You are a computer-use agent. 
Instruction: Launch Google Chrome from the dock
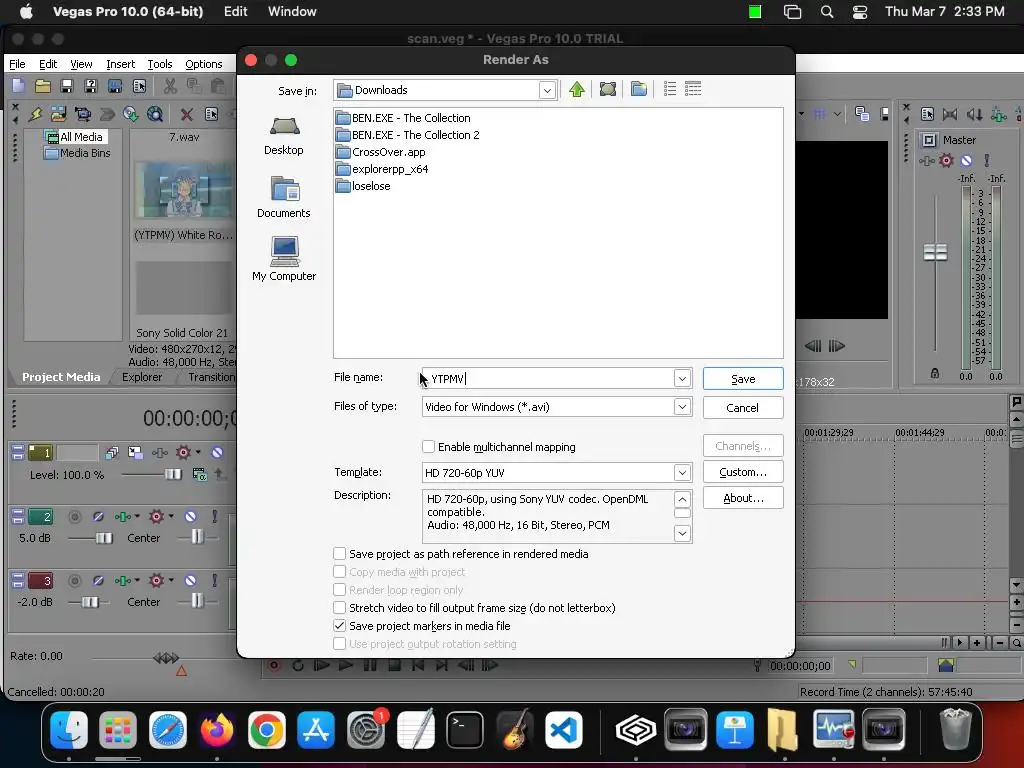pos(266,729)
